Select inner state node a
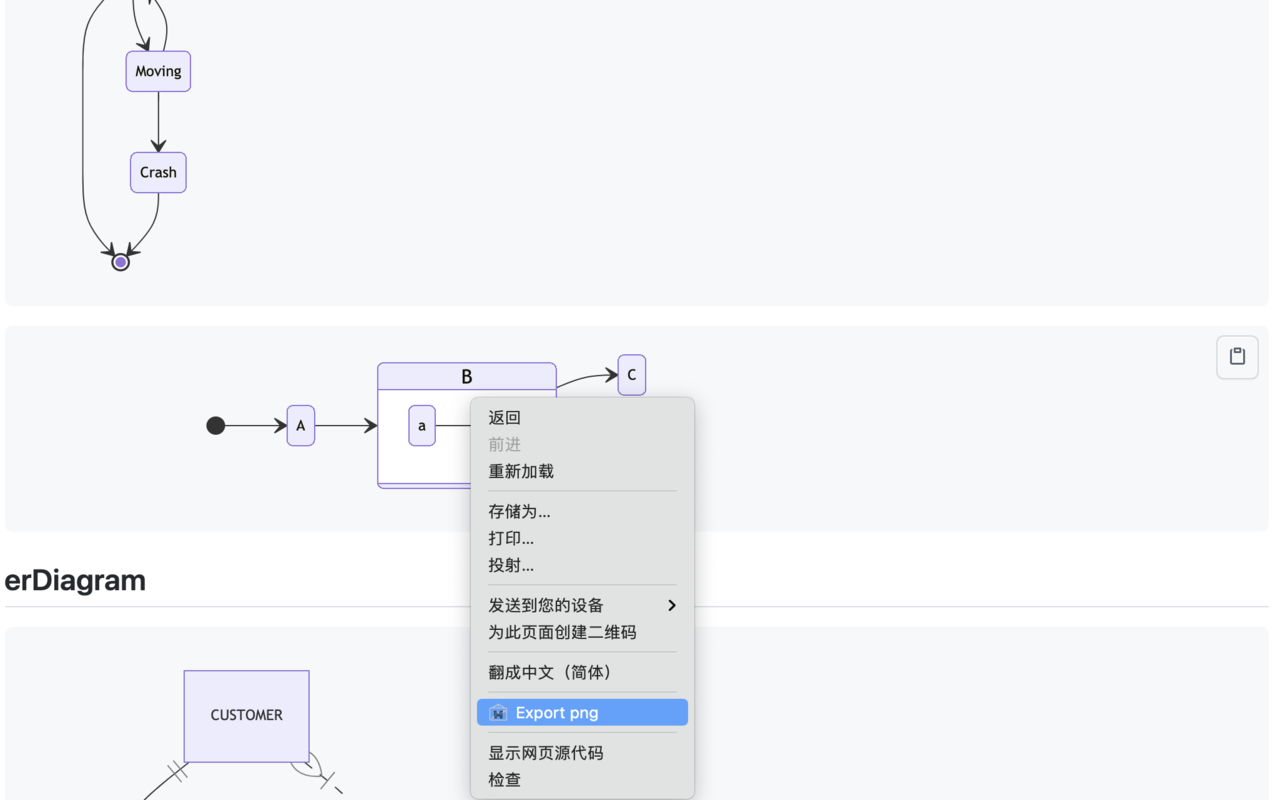Viewport: 1280px width, 800px height. click(422, 426)
